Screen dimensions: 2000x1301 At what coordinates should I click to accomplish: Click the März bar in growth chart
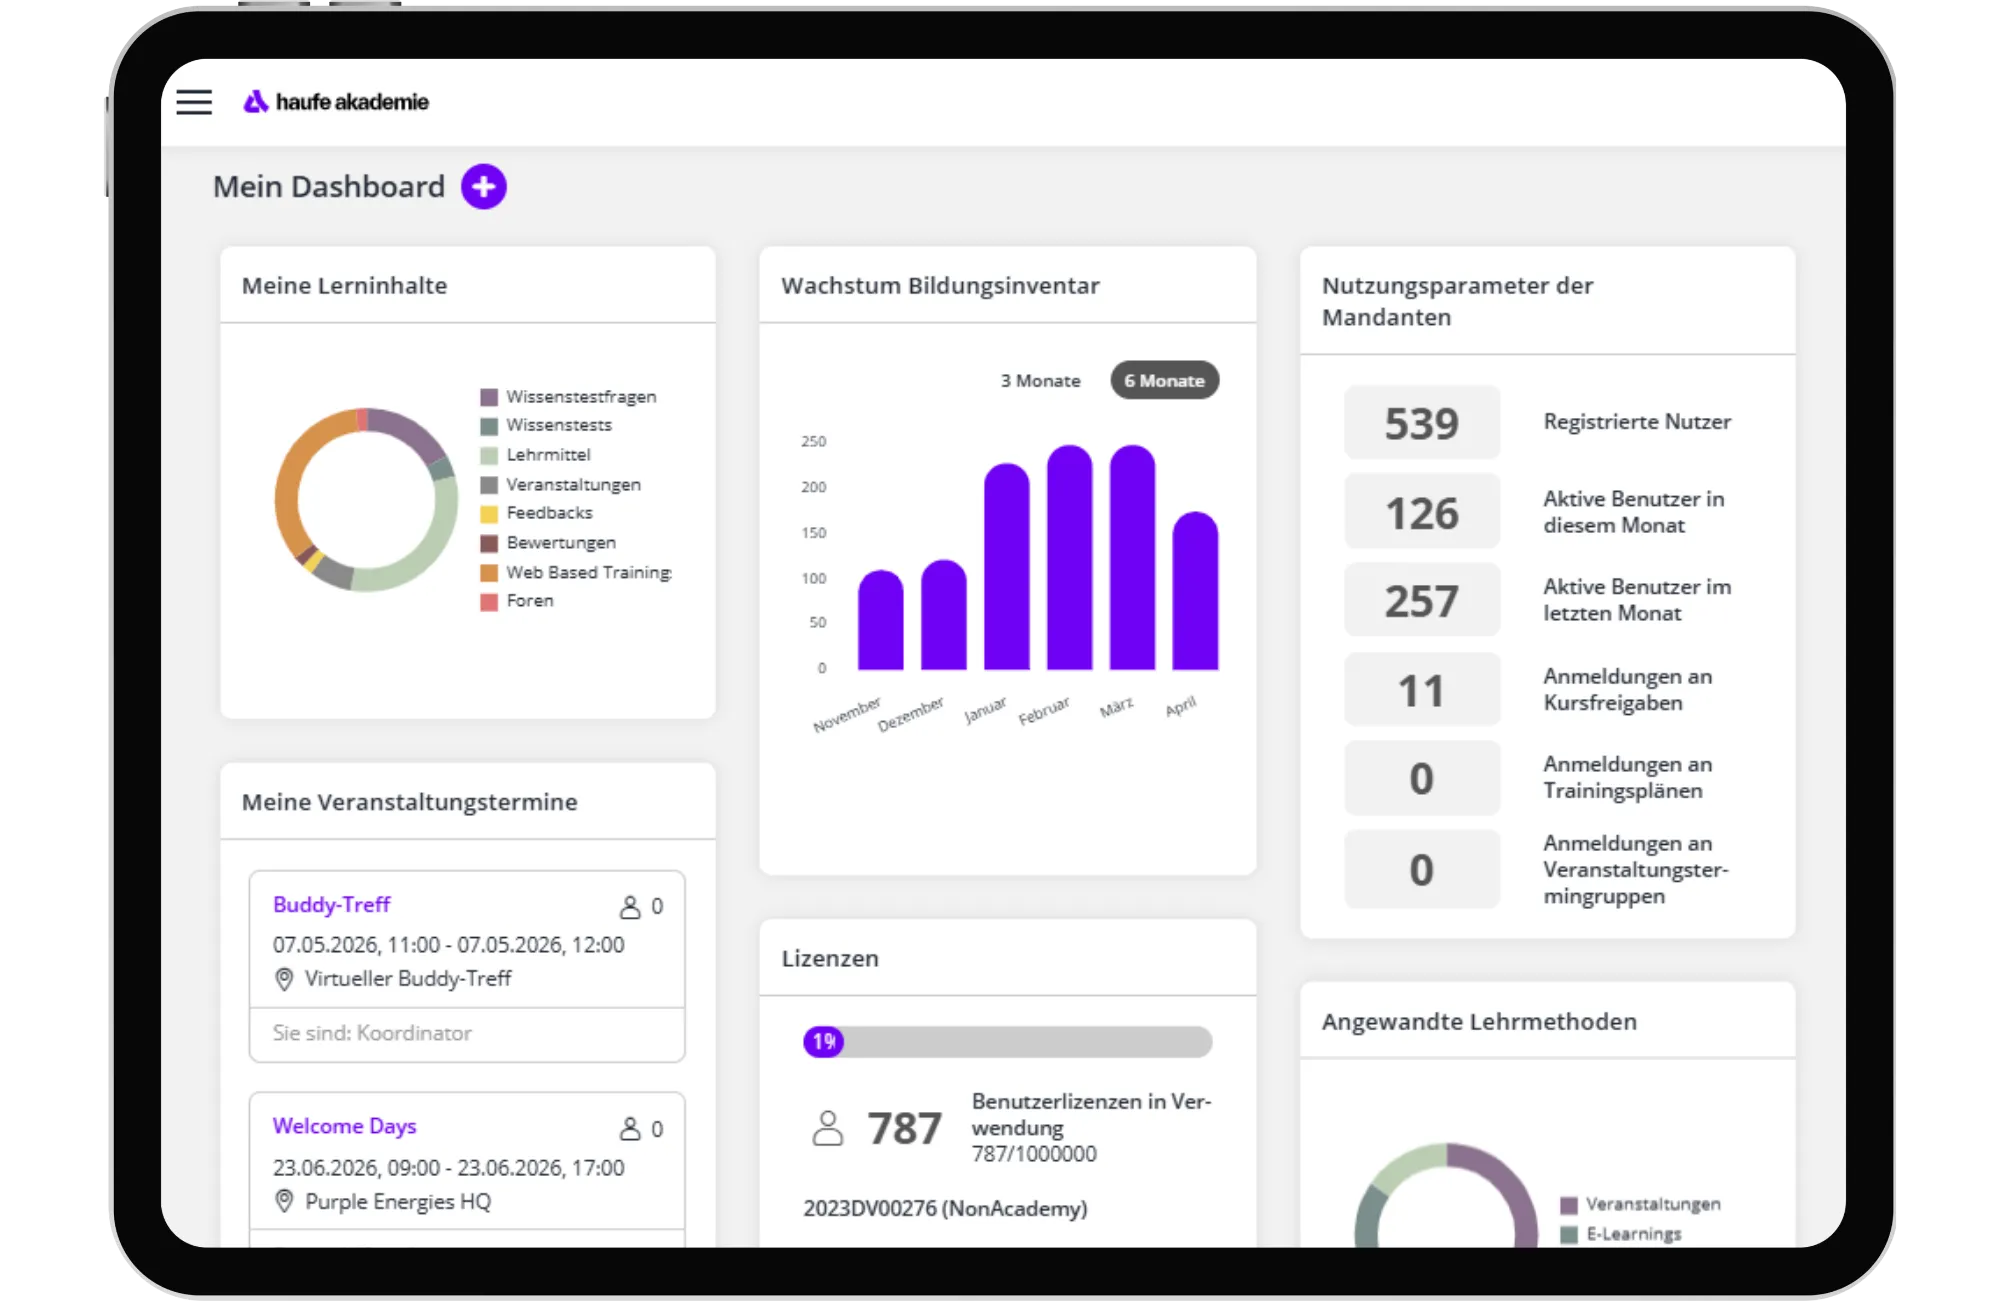coord(1133,558)
